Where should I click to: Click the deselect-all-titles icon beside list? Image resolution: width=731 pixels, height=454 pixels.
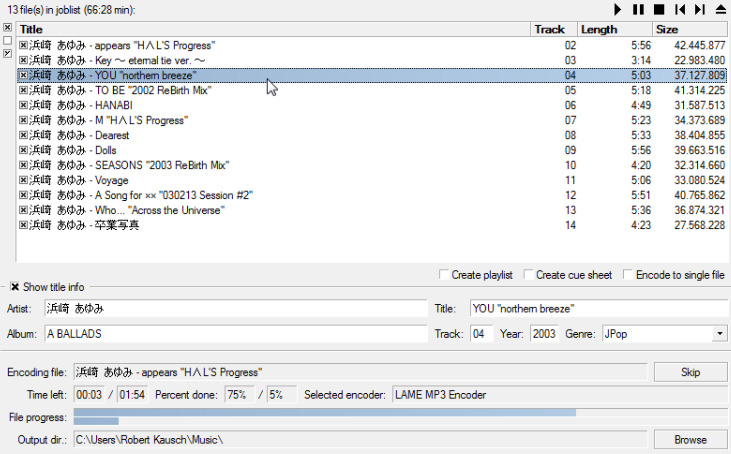[x=7, y=41]
